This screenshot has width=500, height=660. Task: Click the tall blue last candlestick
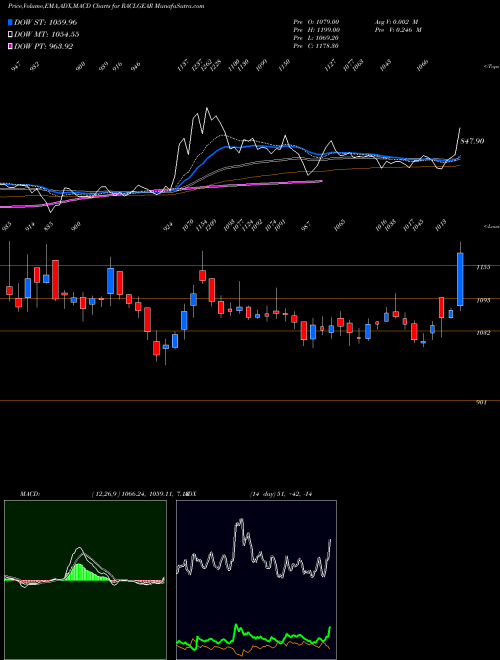coord(460,279)
